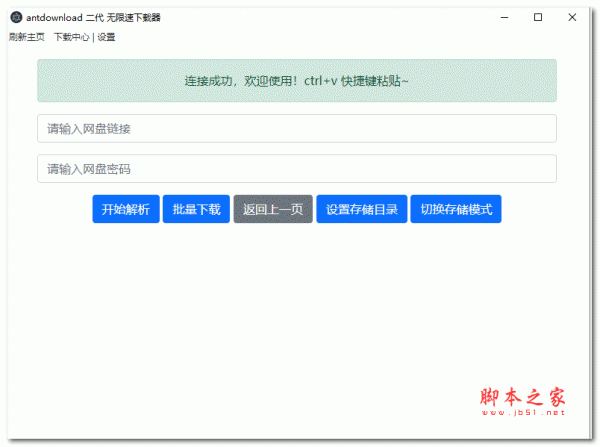
Task: Focus the 请输入网盘链接 input field
Action: coord(297,129)
